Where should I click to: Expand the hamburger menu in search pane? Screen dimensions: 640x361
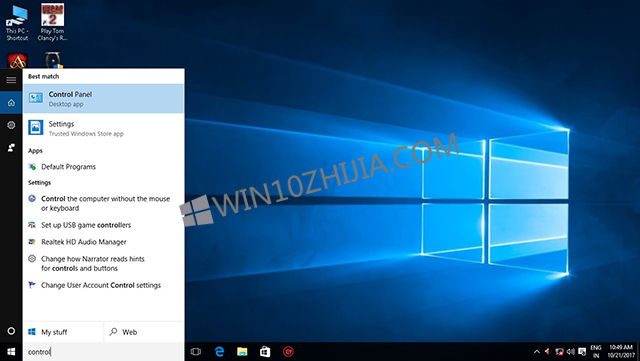[x=11, y=80]
